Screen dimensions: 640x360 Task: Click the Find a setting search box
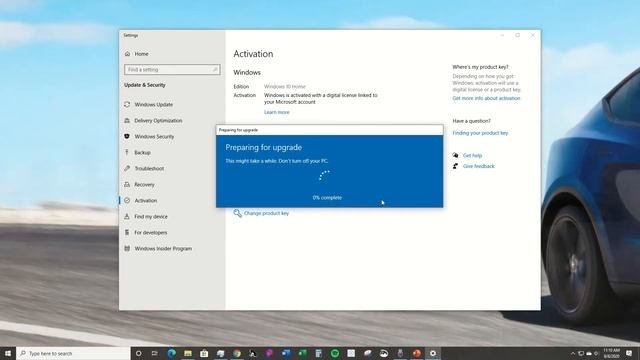172,70
